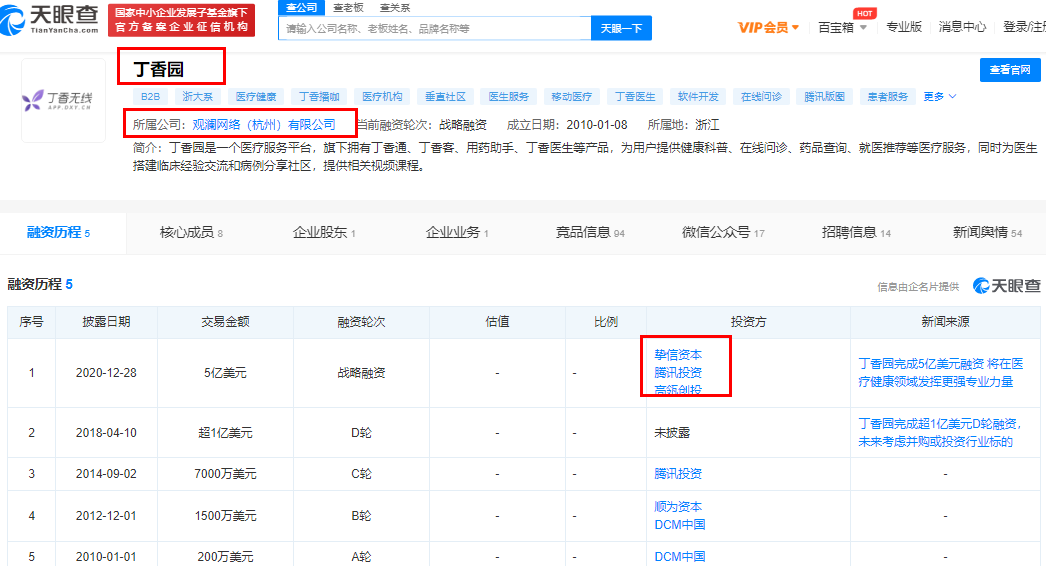Open investor 腾讯投资 in the C轮 row
Image resolution: width=1046 pixels, height=566 pixels.
(x=678, y=474)
